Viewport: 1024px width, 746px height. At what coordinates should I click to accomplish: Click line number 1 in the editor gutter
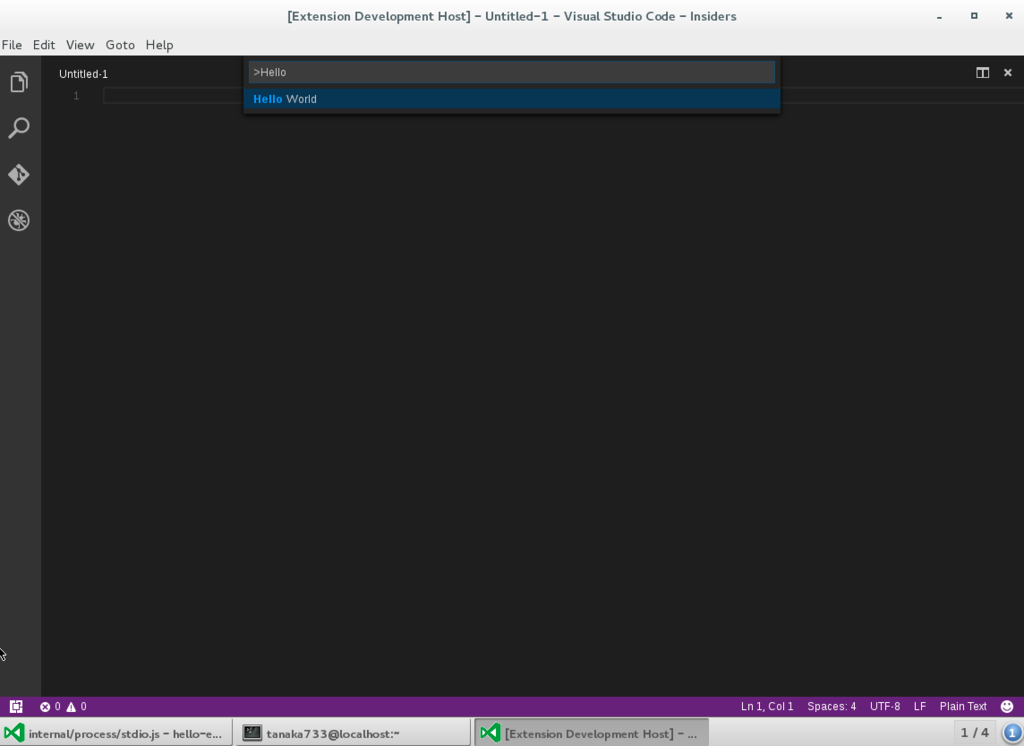click(76, 96)
